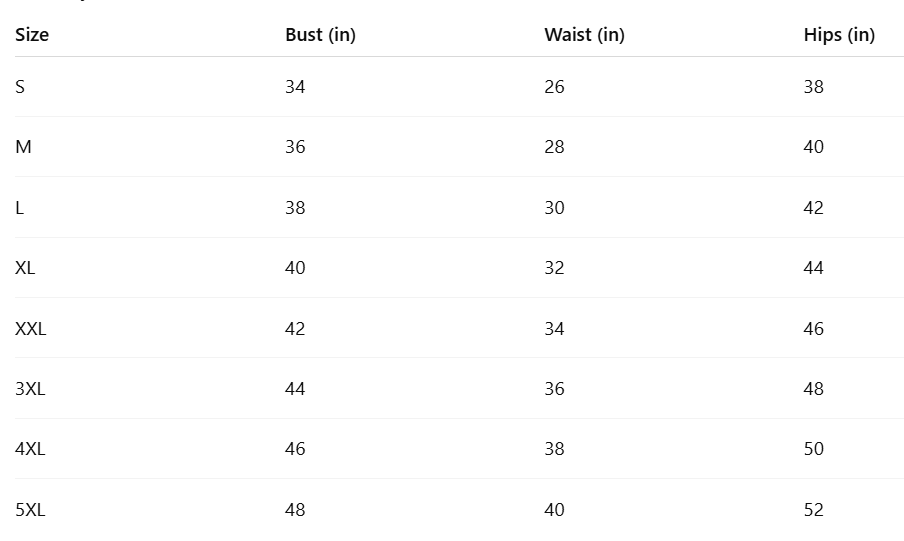The width and height of the screenshot is (904, 541).
Task: Click the hips value for size L
Action: [x=814, y=208]
